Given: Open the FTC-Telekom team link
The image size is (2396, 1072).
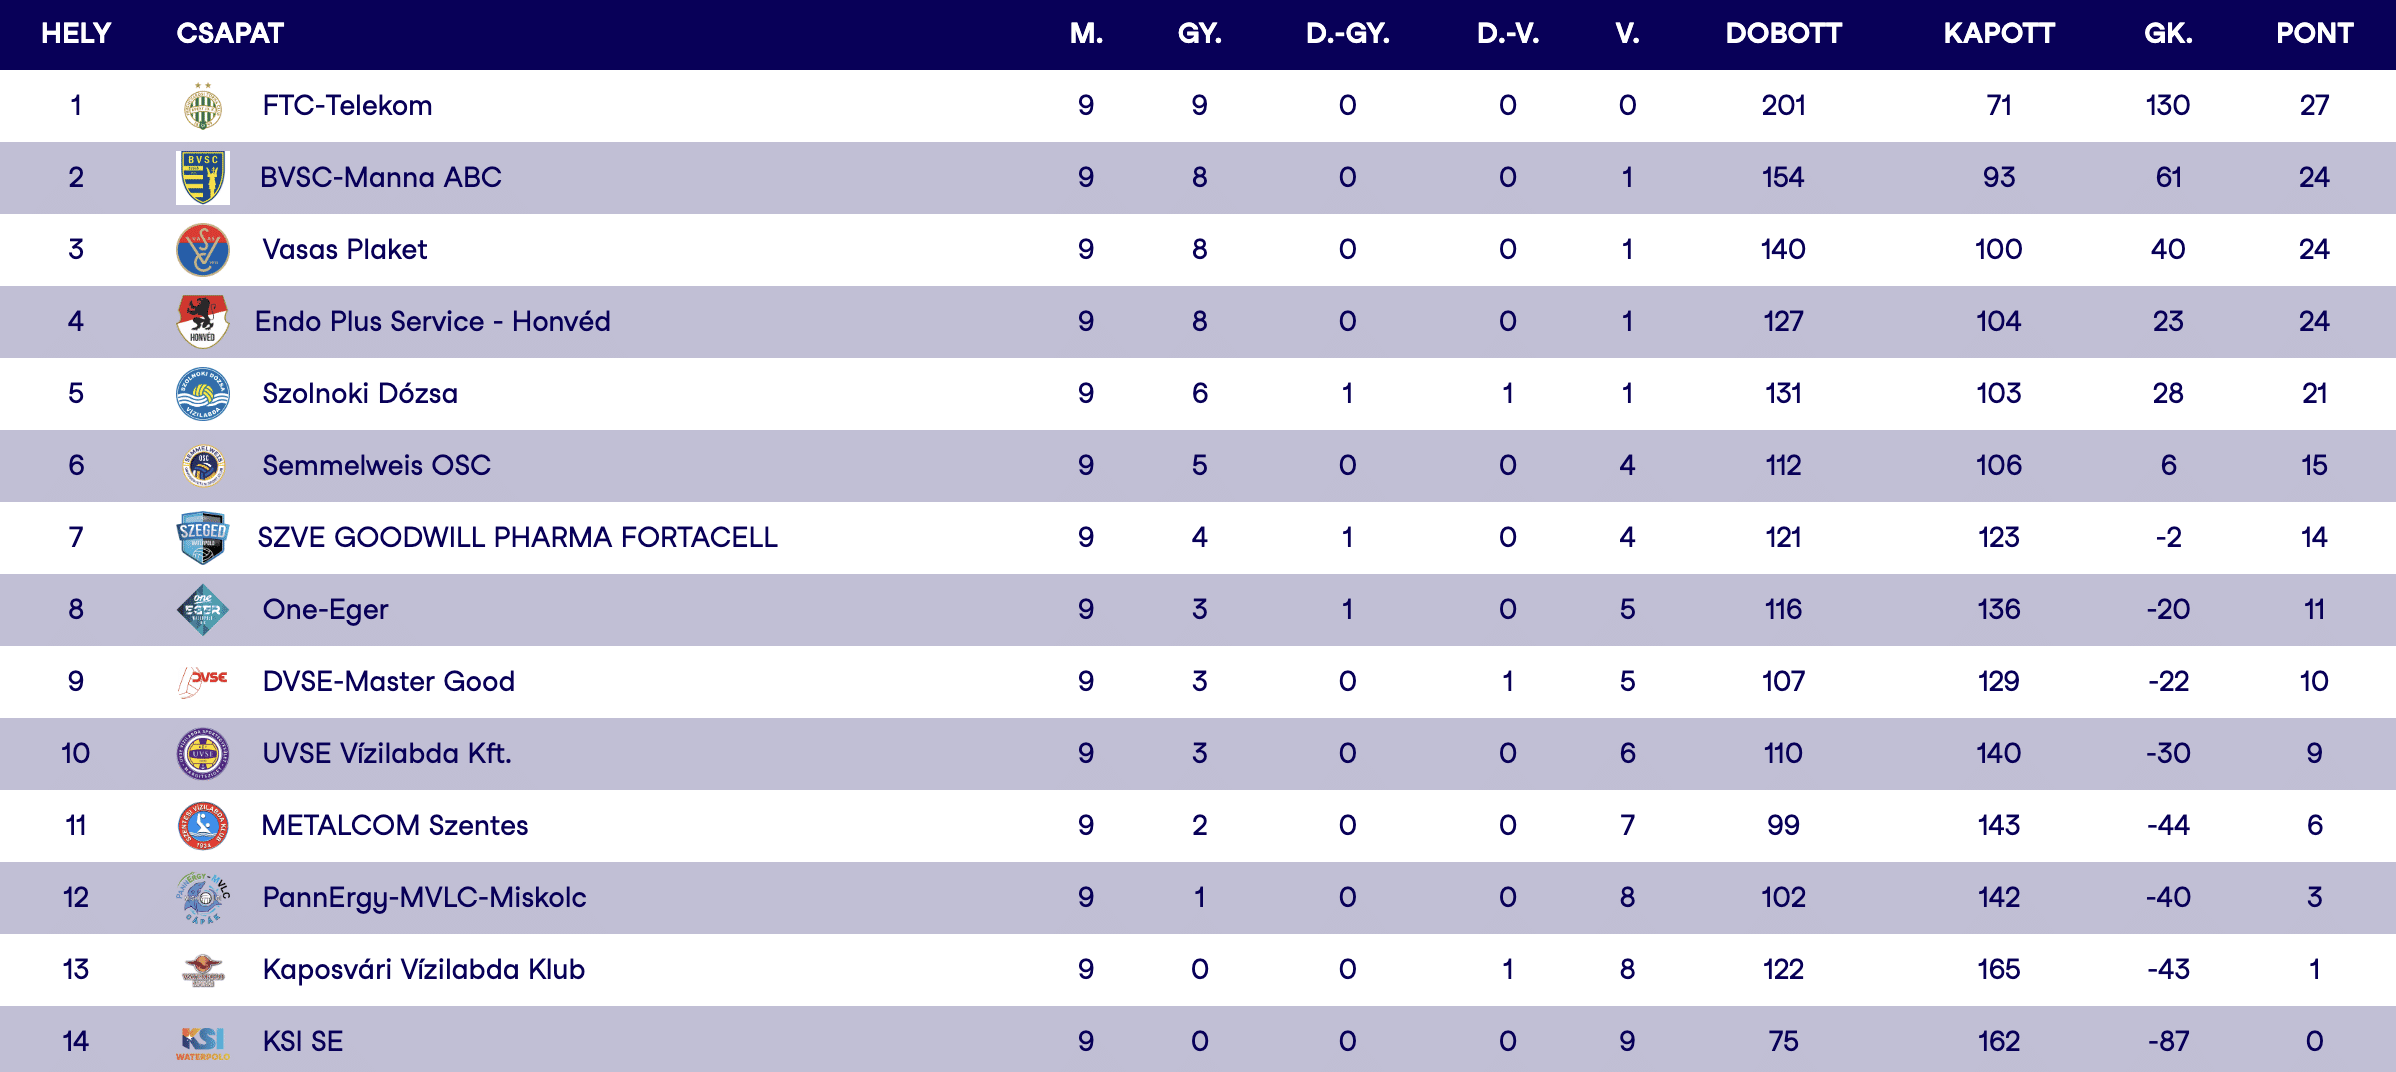Looking at the screenshot, I should pyautogui.click(x=347, y=106).
